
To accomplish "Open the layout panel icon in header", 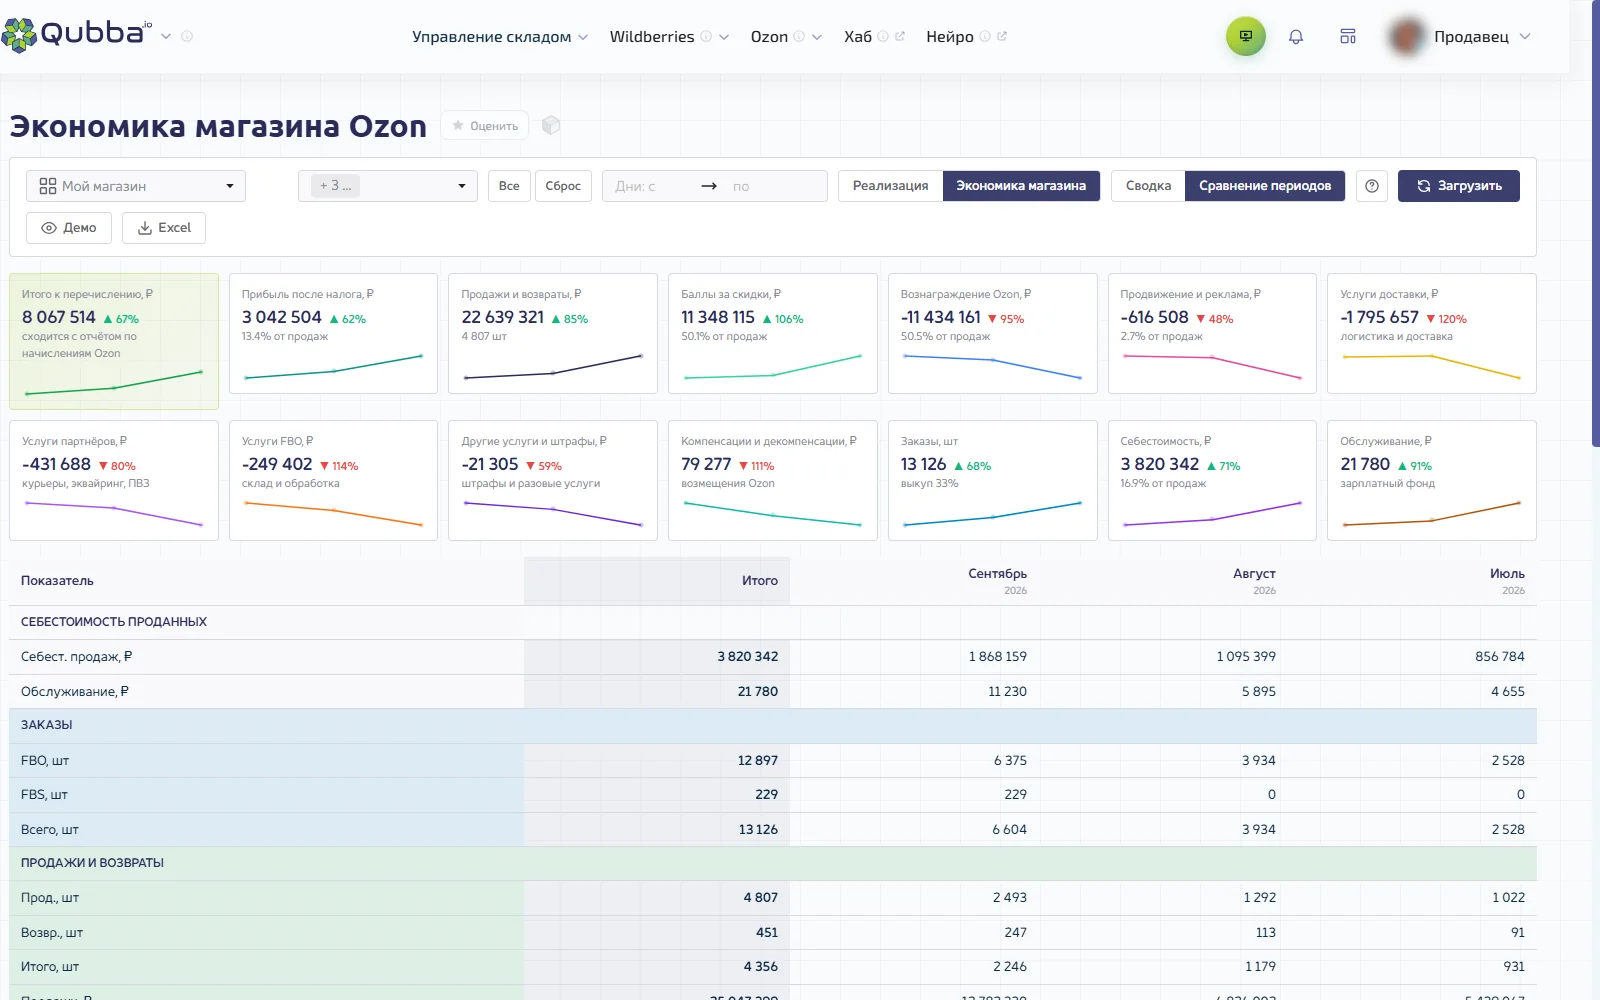I will (x=1348, y=37).
